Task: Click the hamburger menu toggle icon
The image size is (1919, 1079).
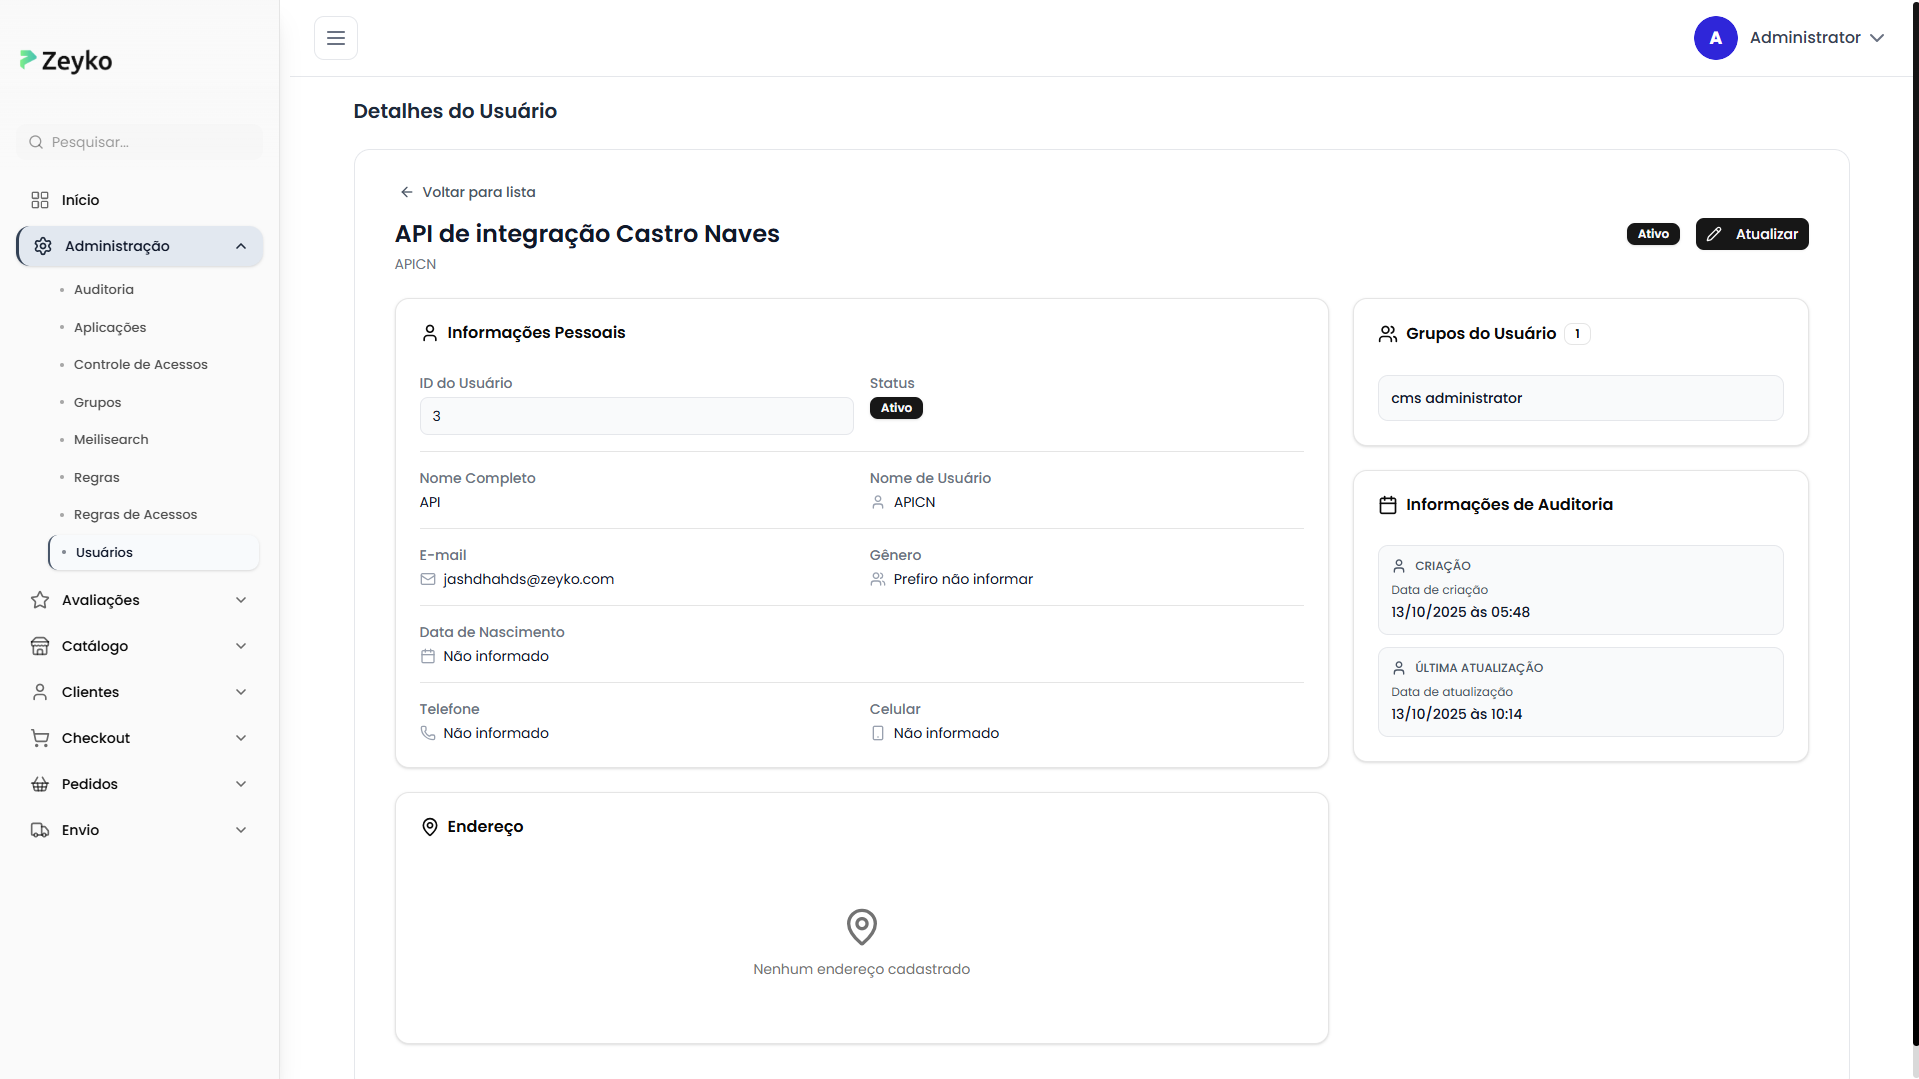Action: click(x=336, y=38)
